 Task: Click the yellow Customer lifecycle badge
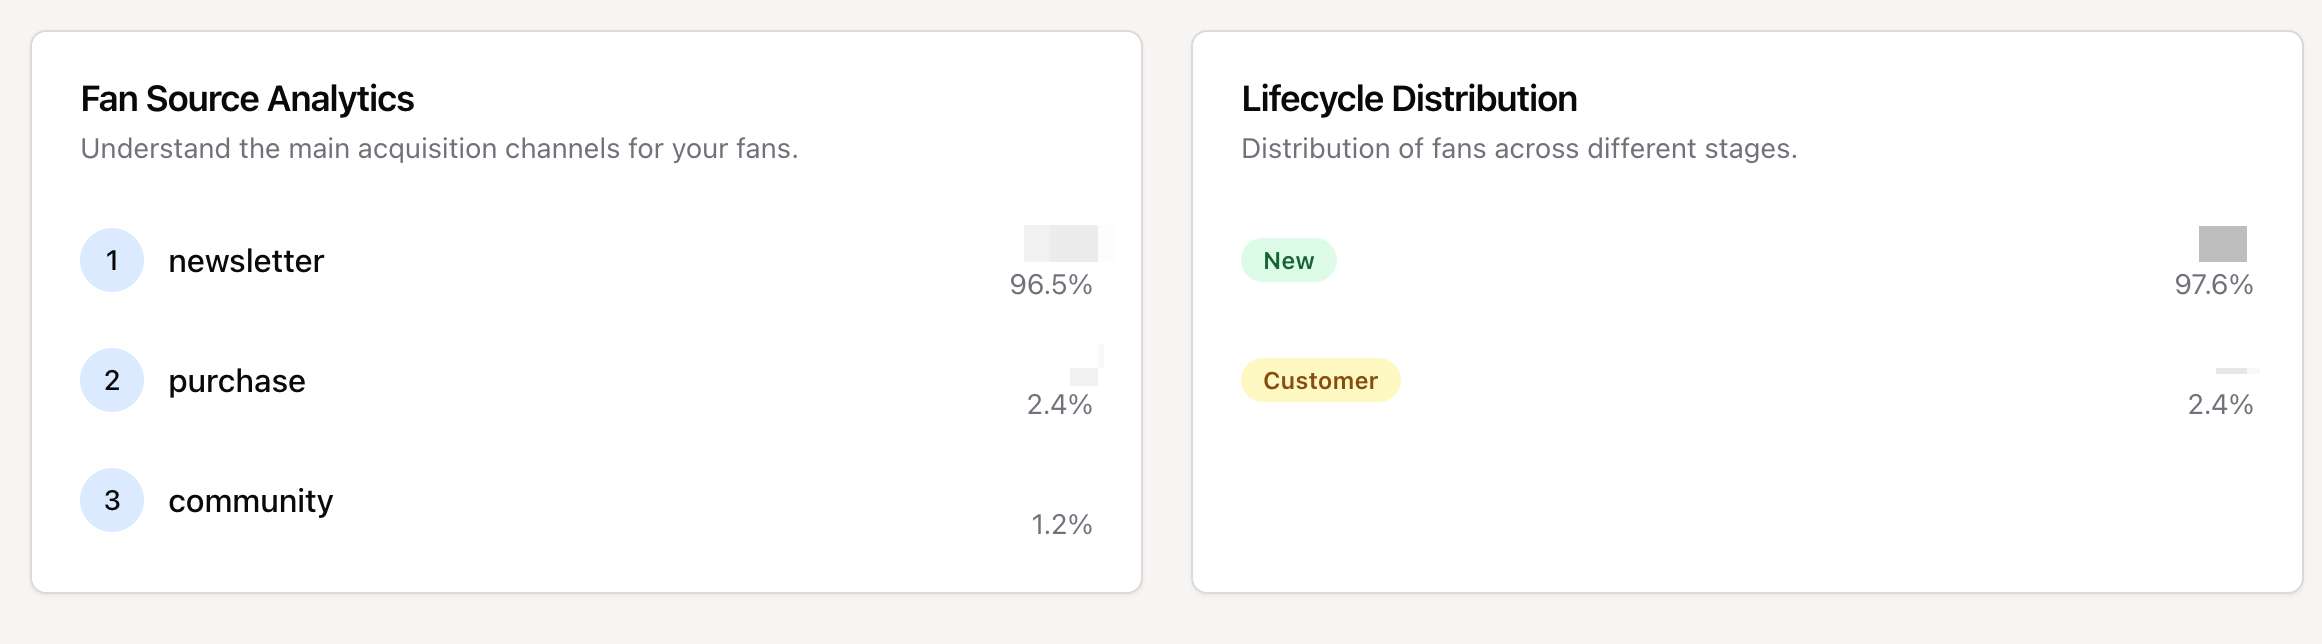tap(1320, 380)
